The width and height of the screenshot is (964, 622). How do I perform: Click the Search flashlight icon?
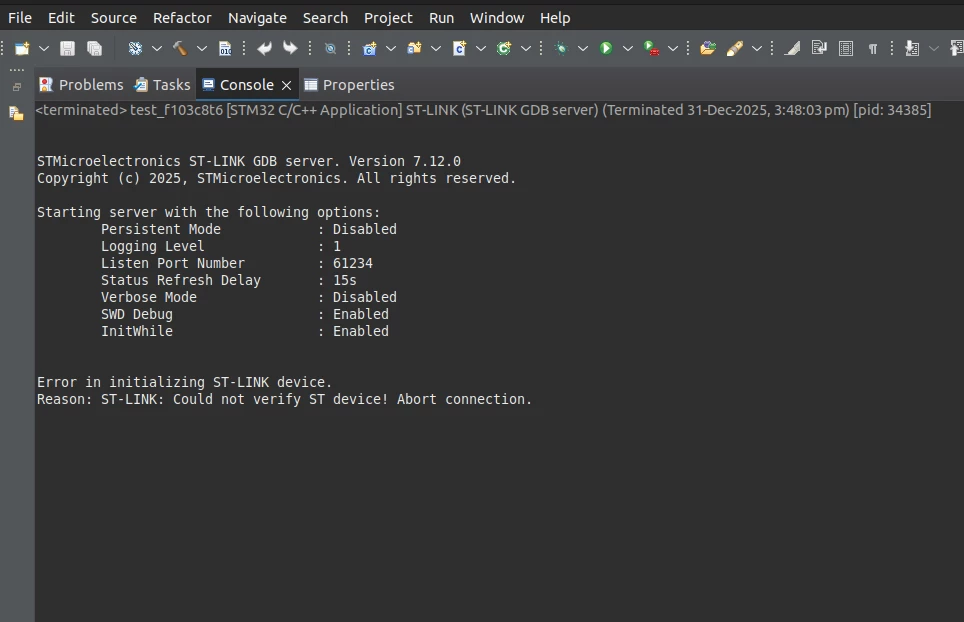coord(735,49)
